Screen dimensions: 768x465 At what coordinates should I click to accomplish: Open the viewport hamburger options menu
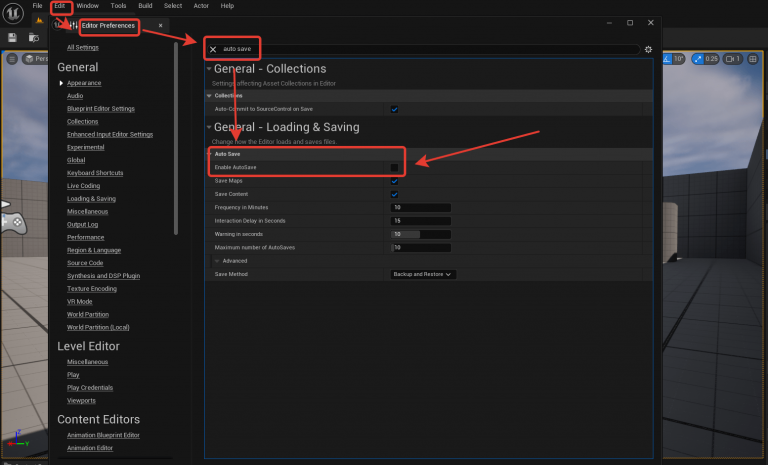12,59
